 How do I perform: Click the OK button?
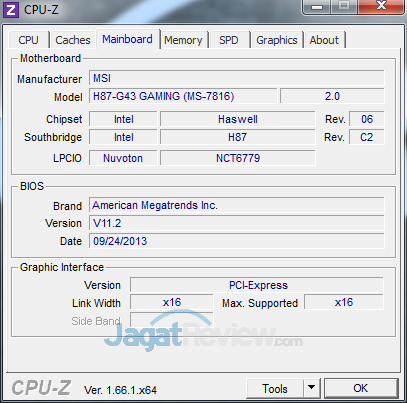click(x=361, y=388)
